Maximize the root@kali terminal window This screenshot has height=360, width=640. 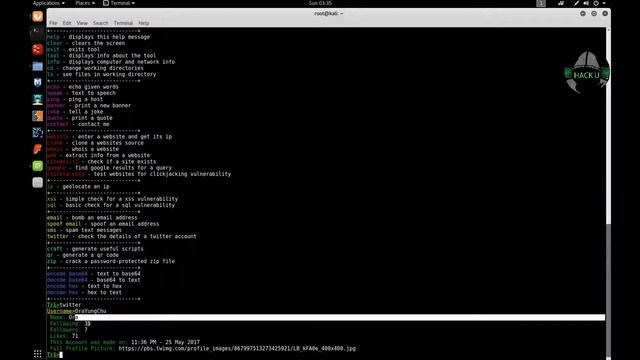(x=594, y=13)
